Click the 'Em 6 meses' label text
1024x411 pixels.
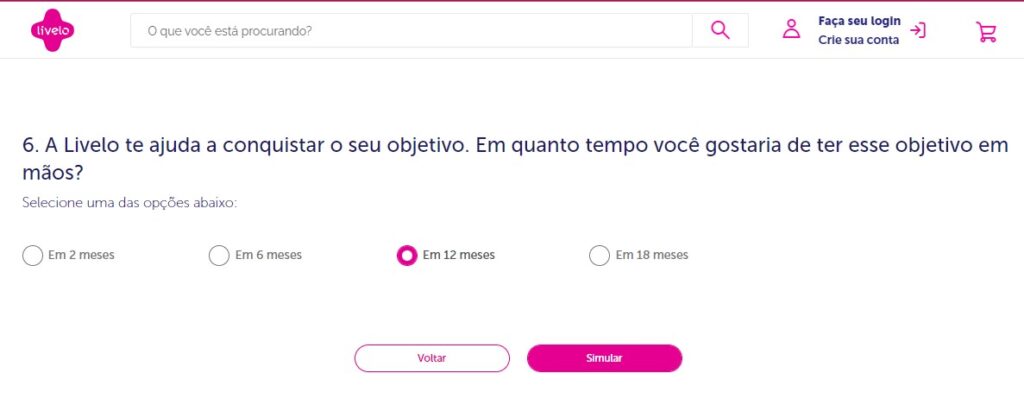[268, 255]
